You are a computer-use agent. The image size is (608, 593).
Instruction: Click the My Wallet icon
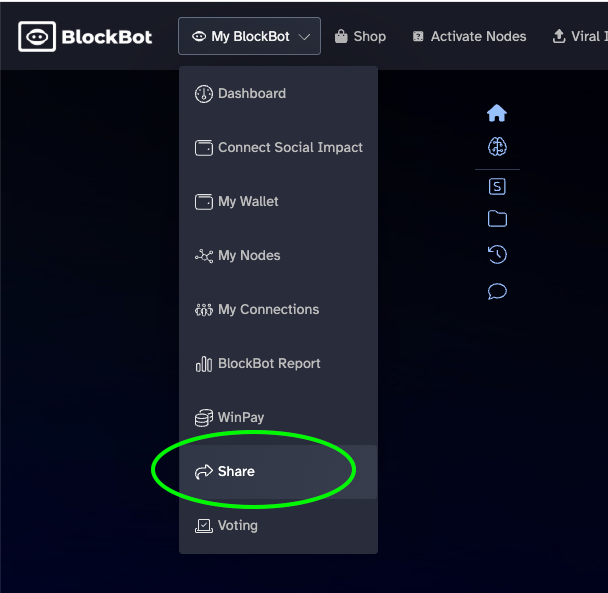pos(204,202)
